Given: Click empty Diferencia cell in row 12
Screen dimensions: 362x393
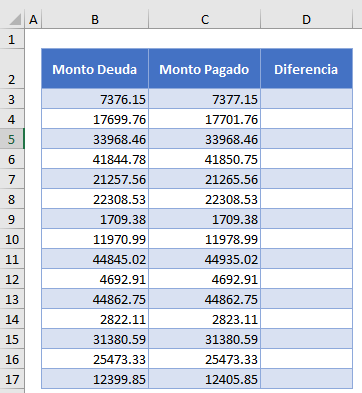Looking at the screenshot, I should [306, 279].
